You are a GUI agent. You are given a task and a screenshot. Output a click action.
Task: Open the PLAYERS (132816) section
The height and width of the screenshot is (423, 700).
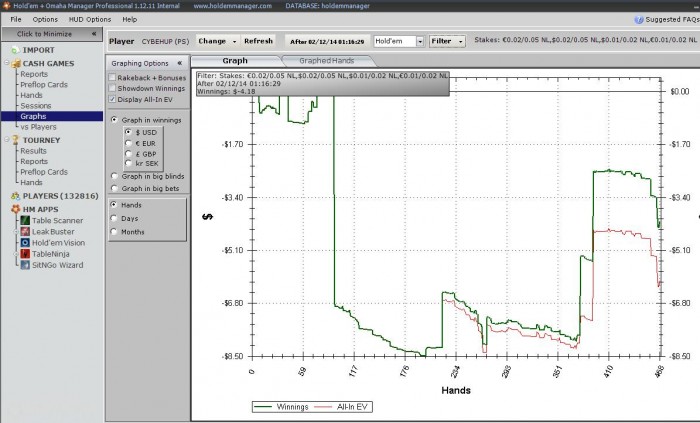click(61, 196)
